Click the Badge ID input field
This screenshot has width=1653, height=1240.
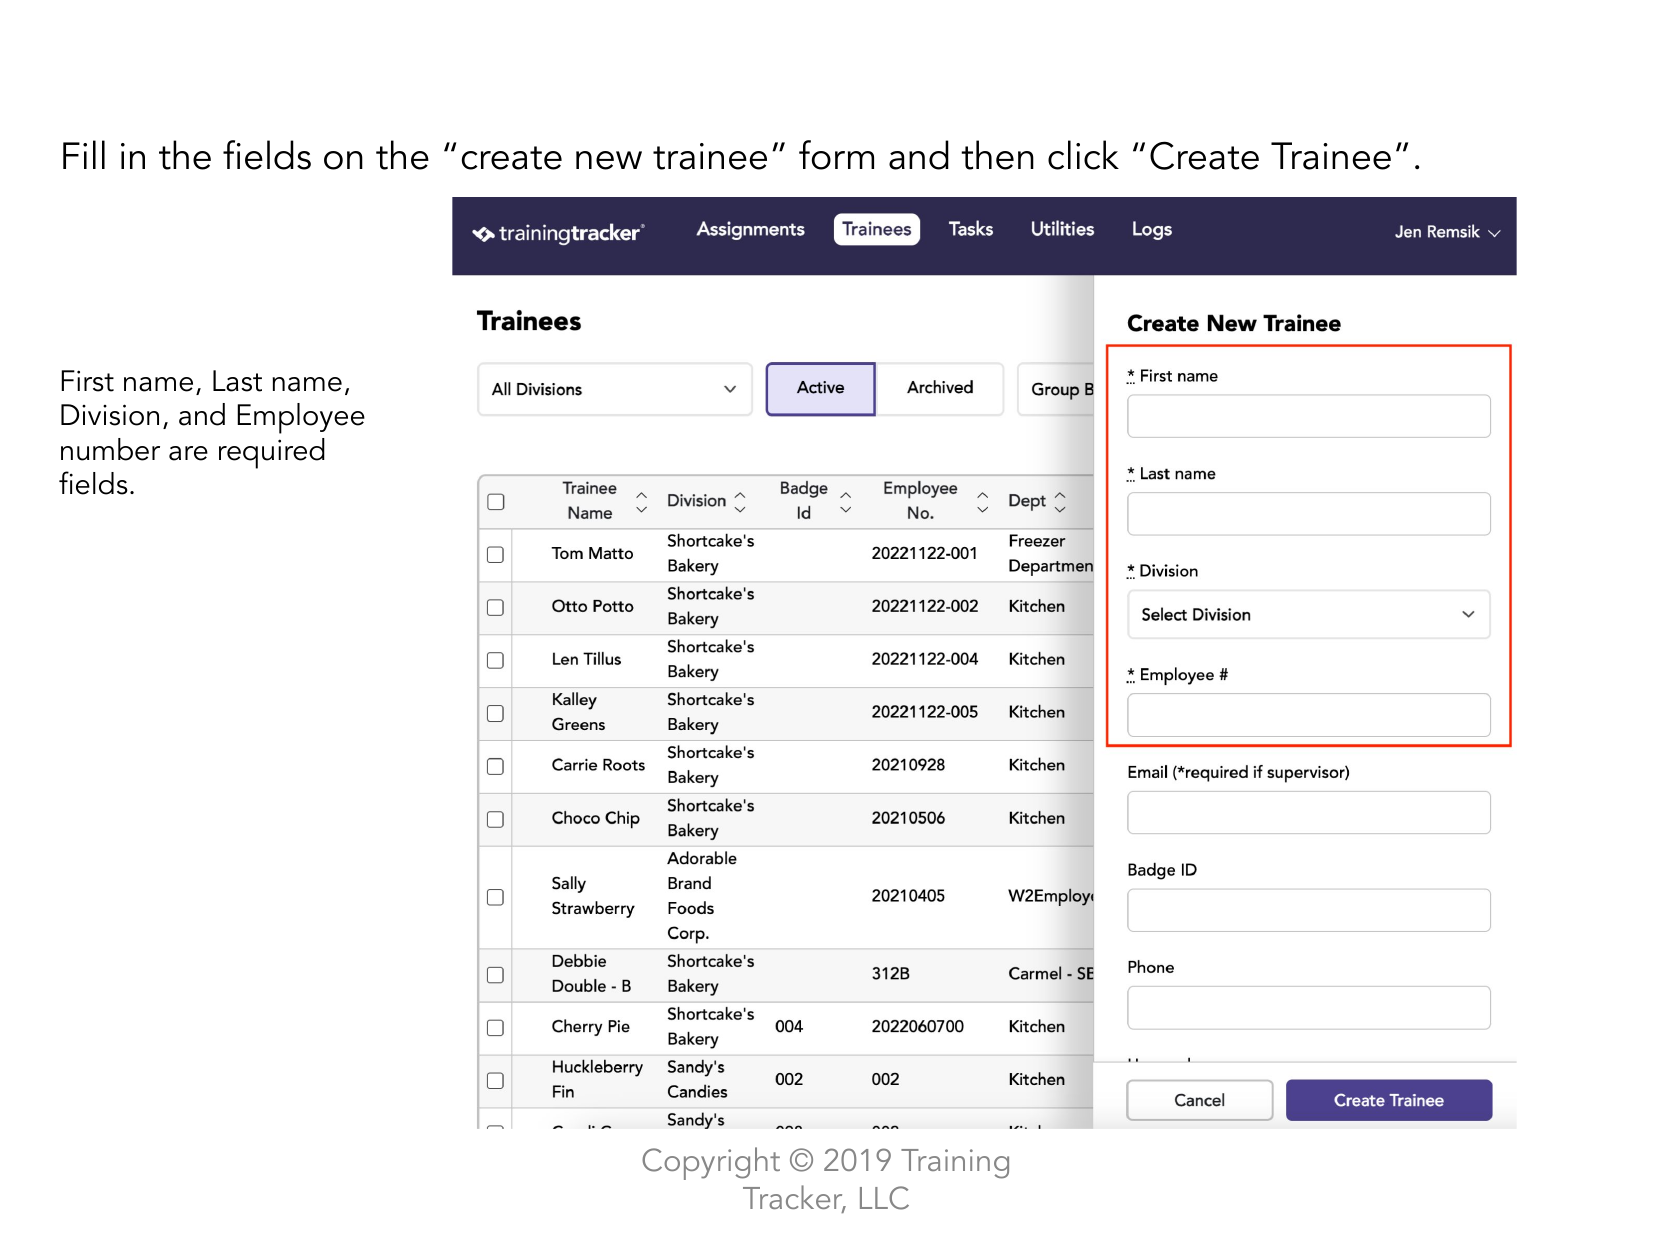pyautogui.click(x=1308, y=910)
